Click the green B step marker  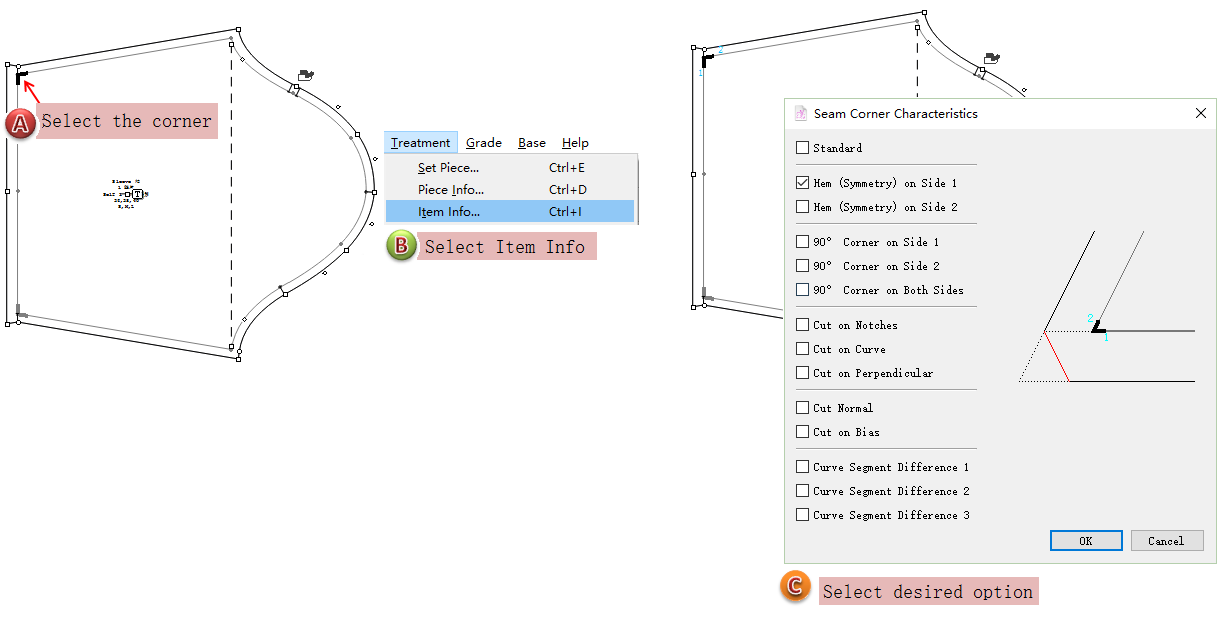[401, 247]
